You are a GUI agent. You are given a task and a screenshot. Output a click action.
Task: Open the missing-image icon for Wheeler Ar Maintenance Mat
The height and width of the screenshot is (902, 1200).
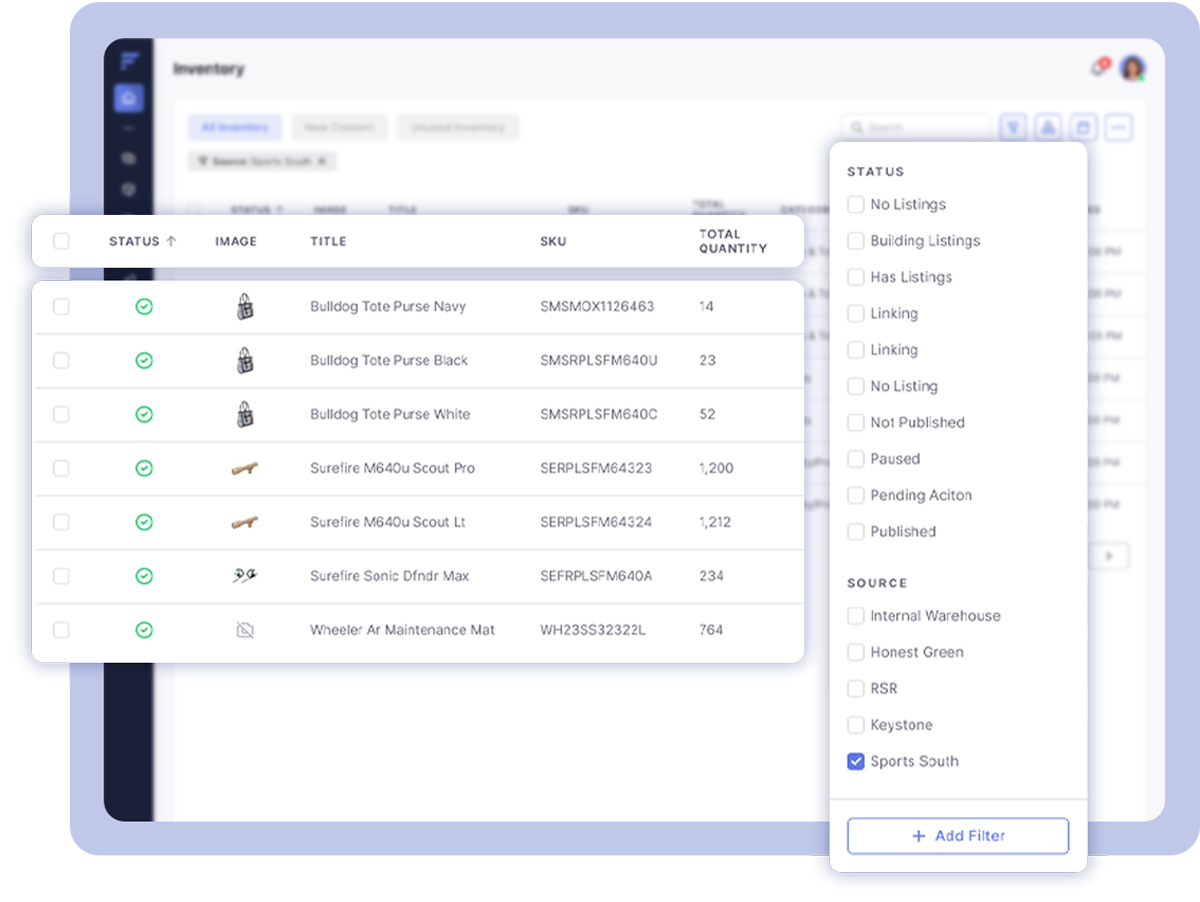[x=243, y=630]
